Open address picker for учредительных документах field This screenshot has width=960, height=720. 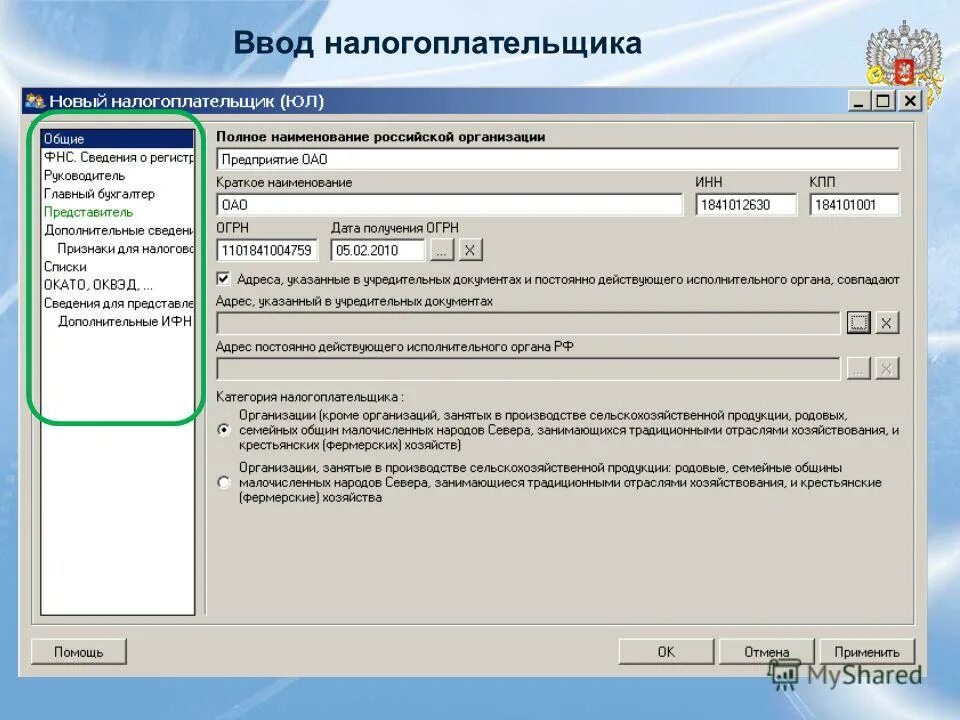(x=858, y=322)
